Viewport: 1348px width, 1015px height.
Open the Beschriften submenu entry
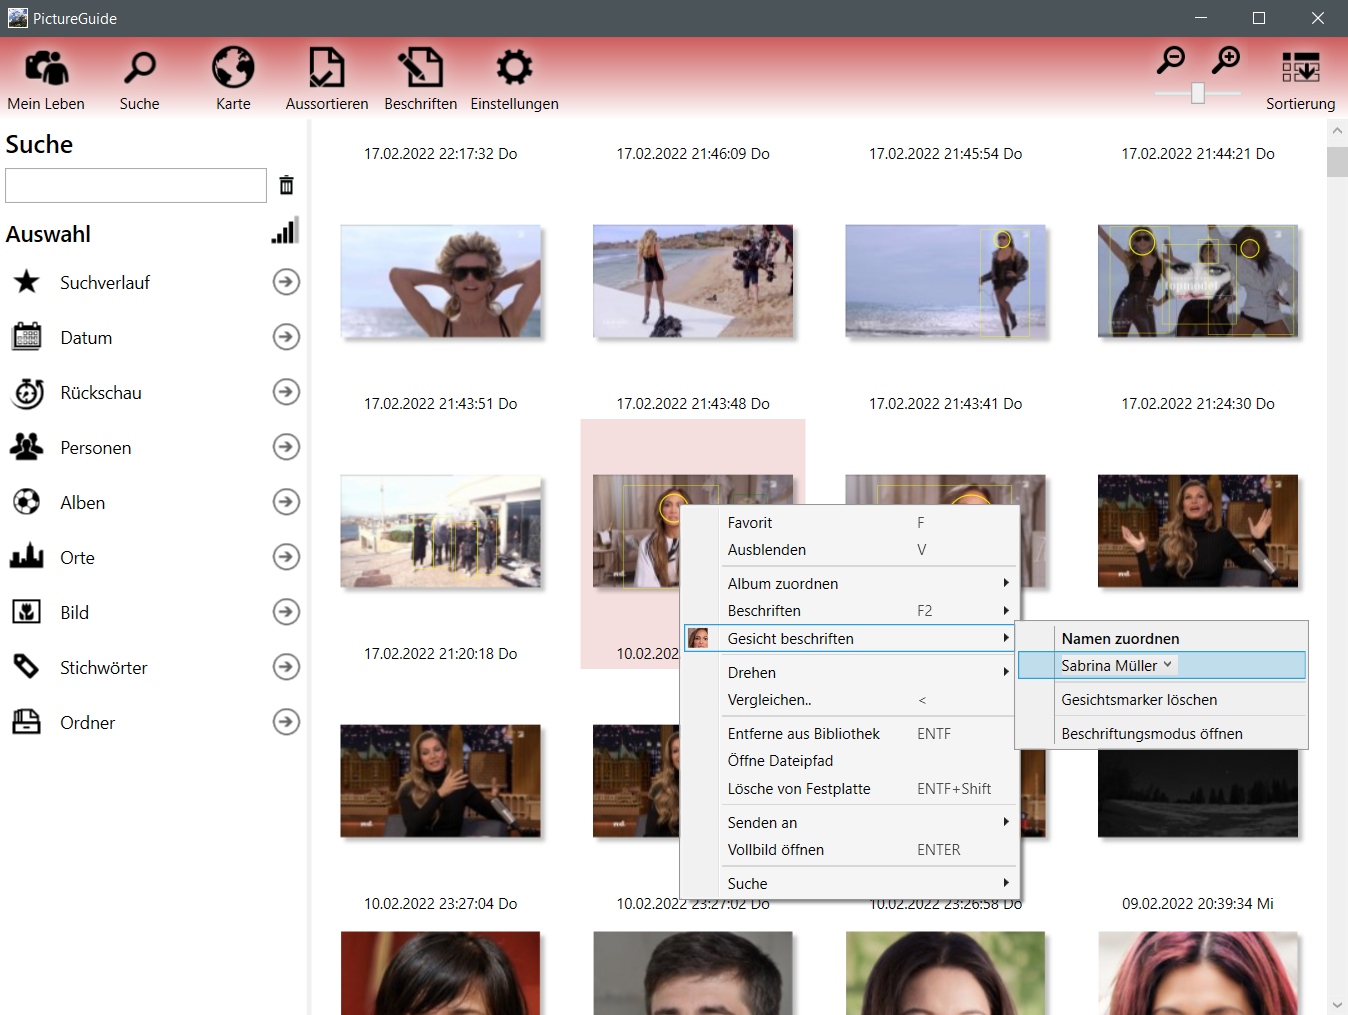pos(850,610)
